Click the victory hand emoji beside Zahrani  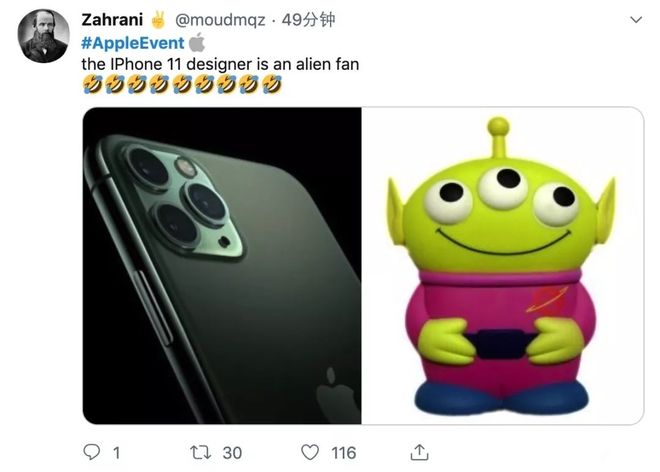point(158,20)
